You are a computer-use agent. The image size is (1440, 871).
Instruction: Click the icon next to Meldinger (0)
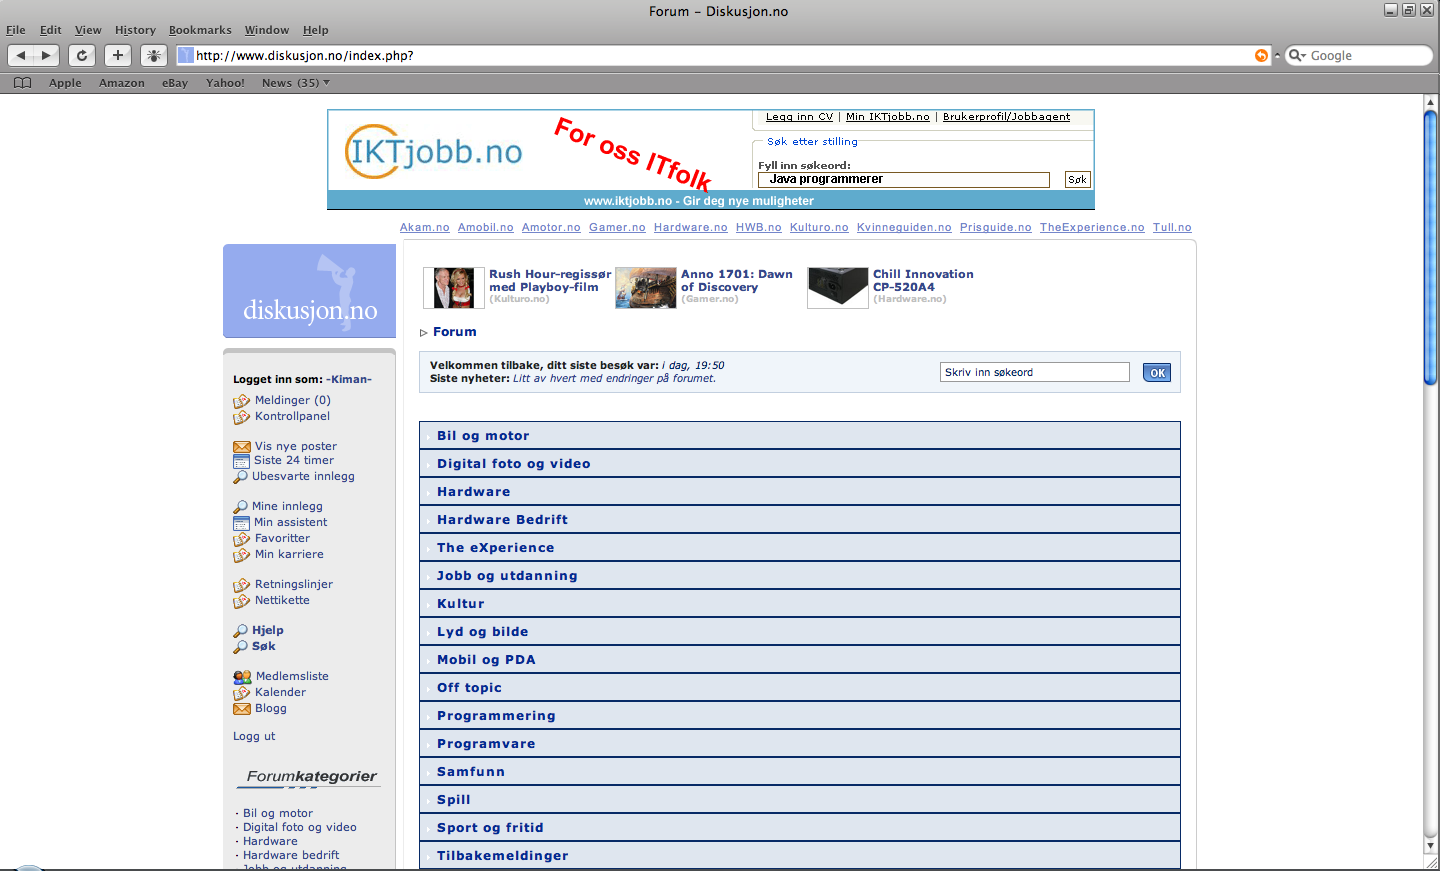(x=242, y=401)
